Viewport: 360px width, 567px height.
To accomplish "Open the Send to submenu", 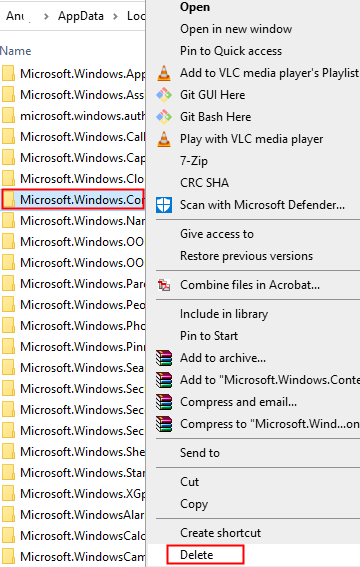I will 200,453.
